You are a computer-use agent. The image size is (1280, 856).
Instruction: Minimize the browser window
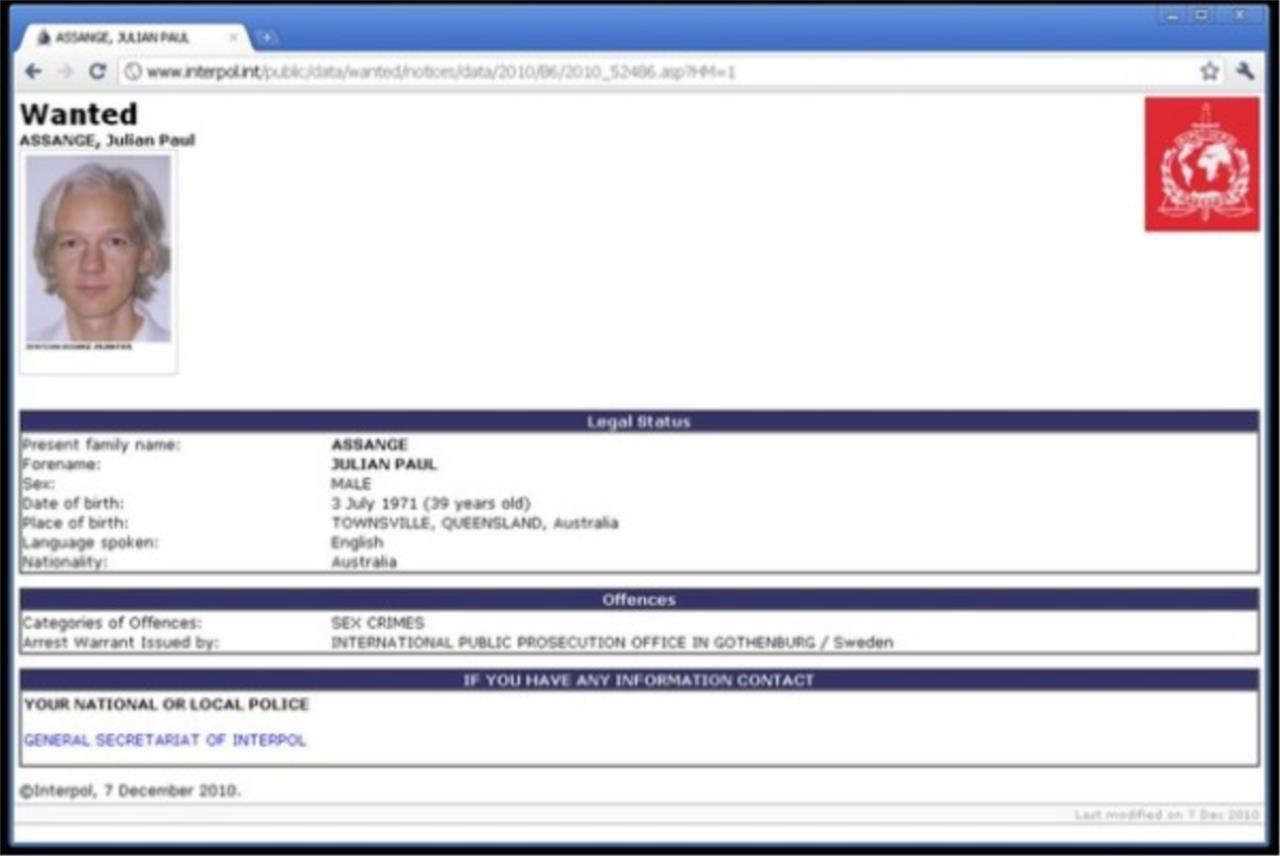click(1174, 15)
